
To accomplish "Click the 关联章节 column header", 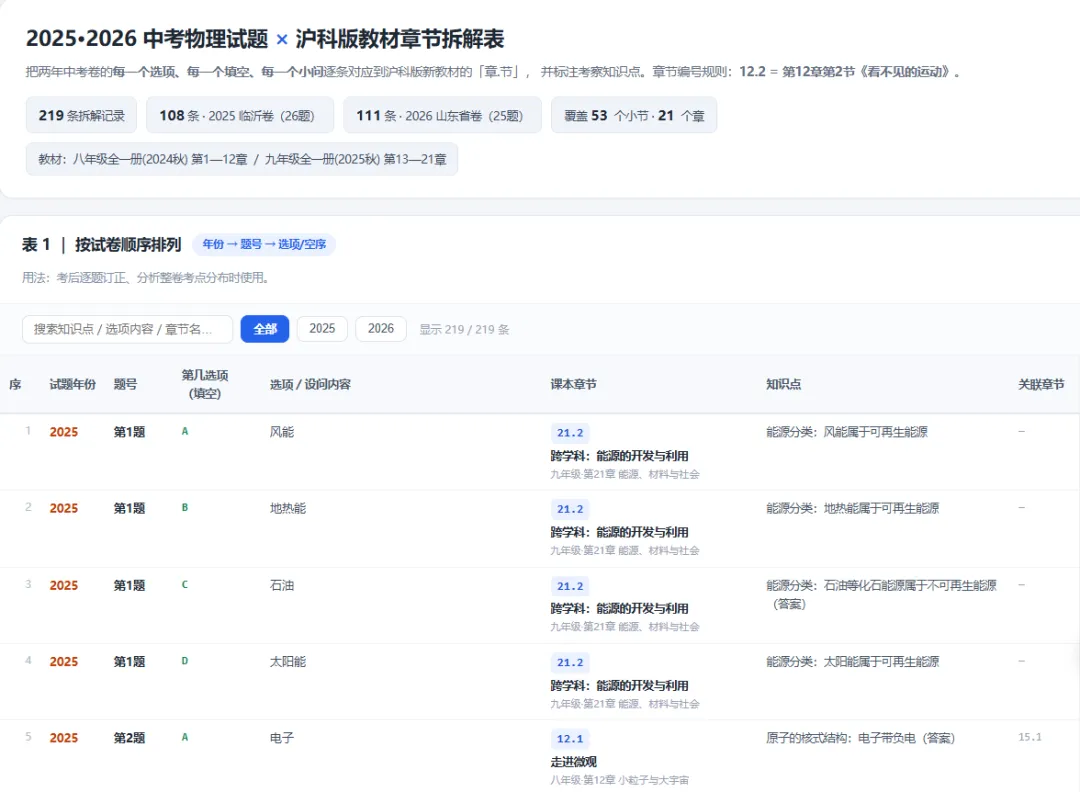I will coord(1041,384).
